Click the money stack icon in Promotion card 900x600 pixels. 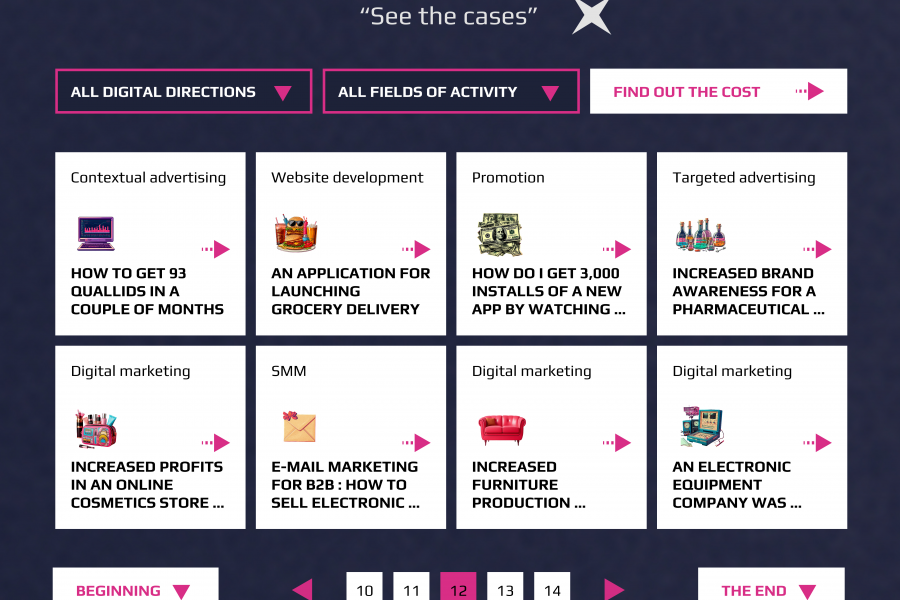pos(499,234)
